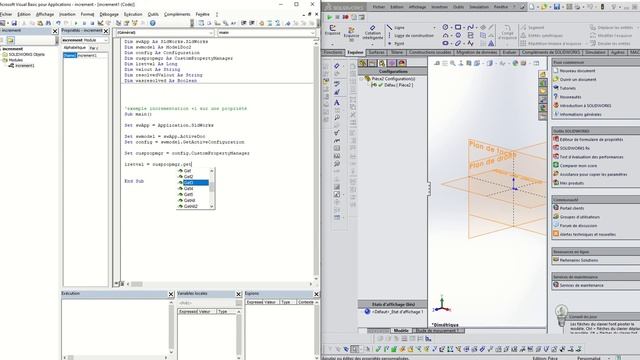640x360 pixels.
Task: Open FeatureManager tree tab icon
Action: pyautogui.click(x=362, y=63)
